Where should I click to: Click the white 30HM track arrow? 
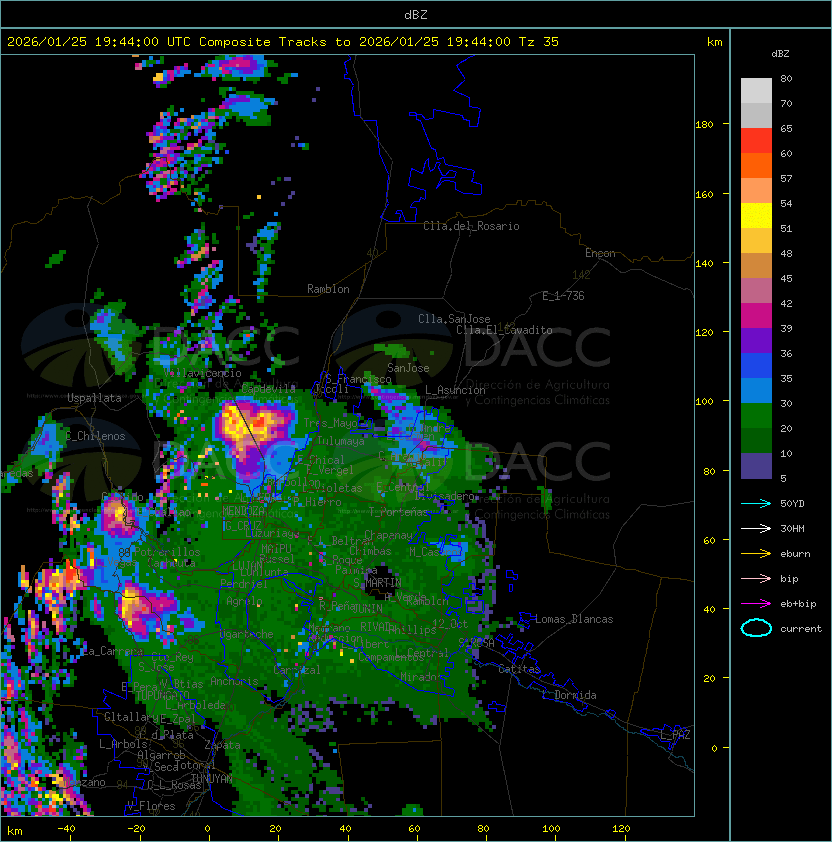pos(756,528)
